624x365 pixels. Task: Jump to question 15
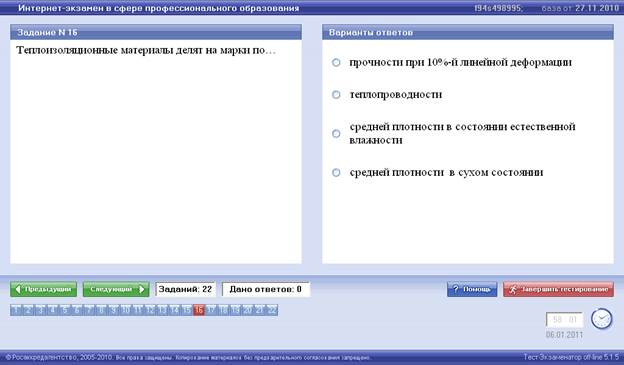pos(187,310)
